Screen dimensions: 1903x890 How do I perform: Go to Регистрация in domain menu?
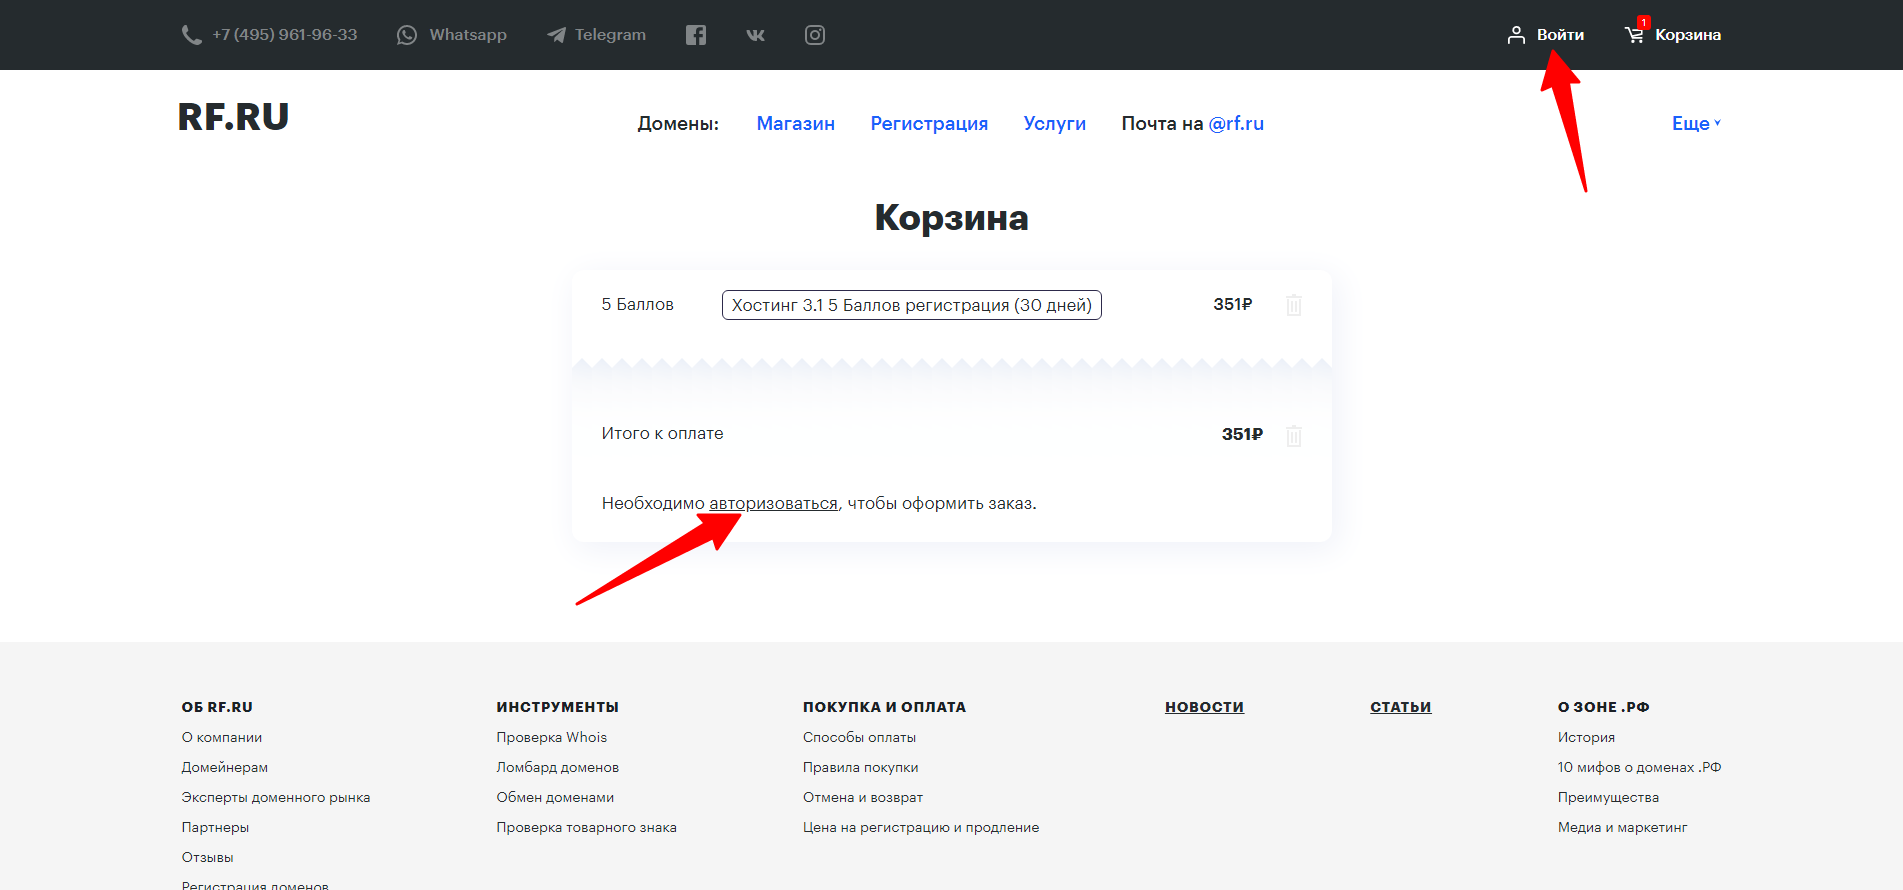click(928, 123)
